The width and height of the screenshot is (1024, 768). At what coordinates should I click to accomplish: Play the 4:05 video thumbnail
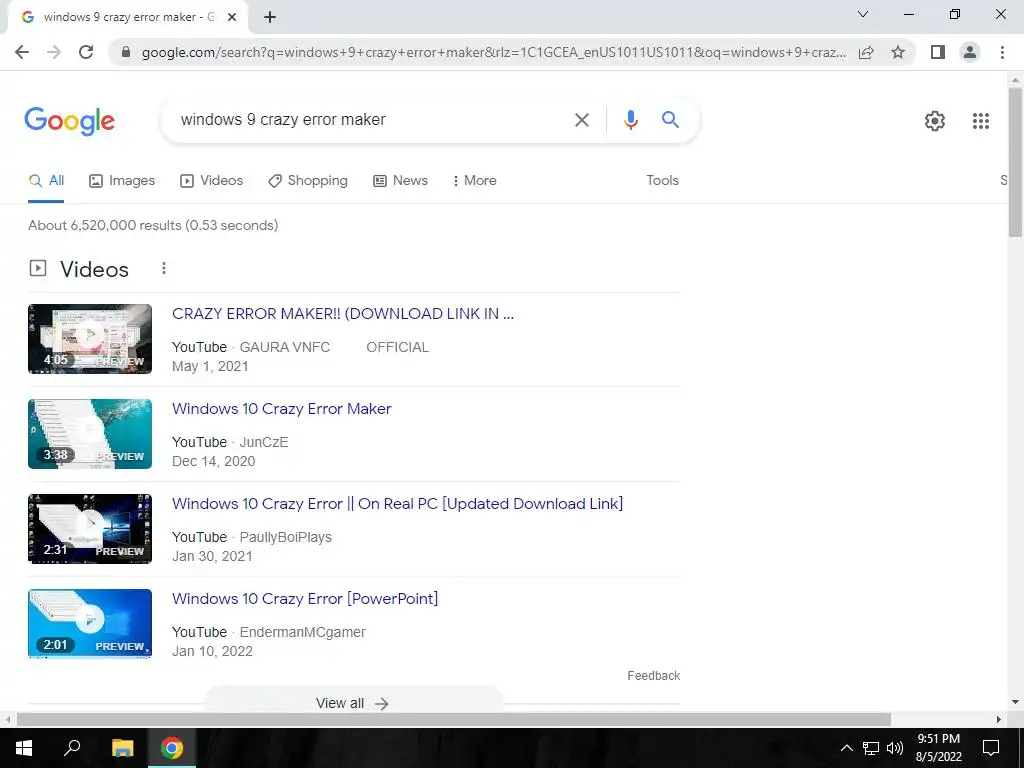click(90, 339)
